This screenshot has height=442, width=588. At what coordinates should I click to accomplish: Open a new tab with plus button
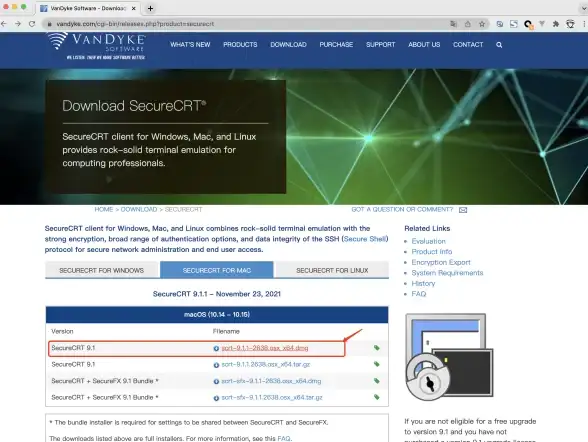(x=150, y=8)
